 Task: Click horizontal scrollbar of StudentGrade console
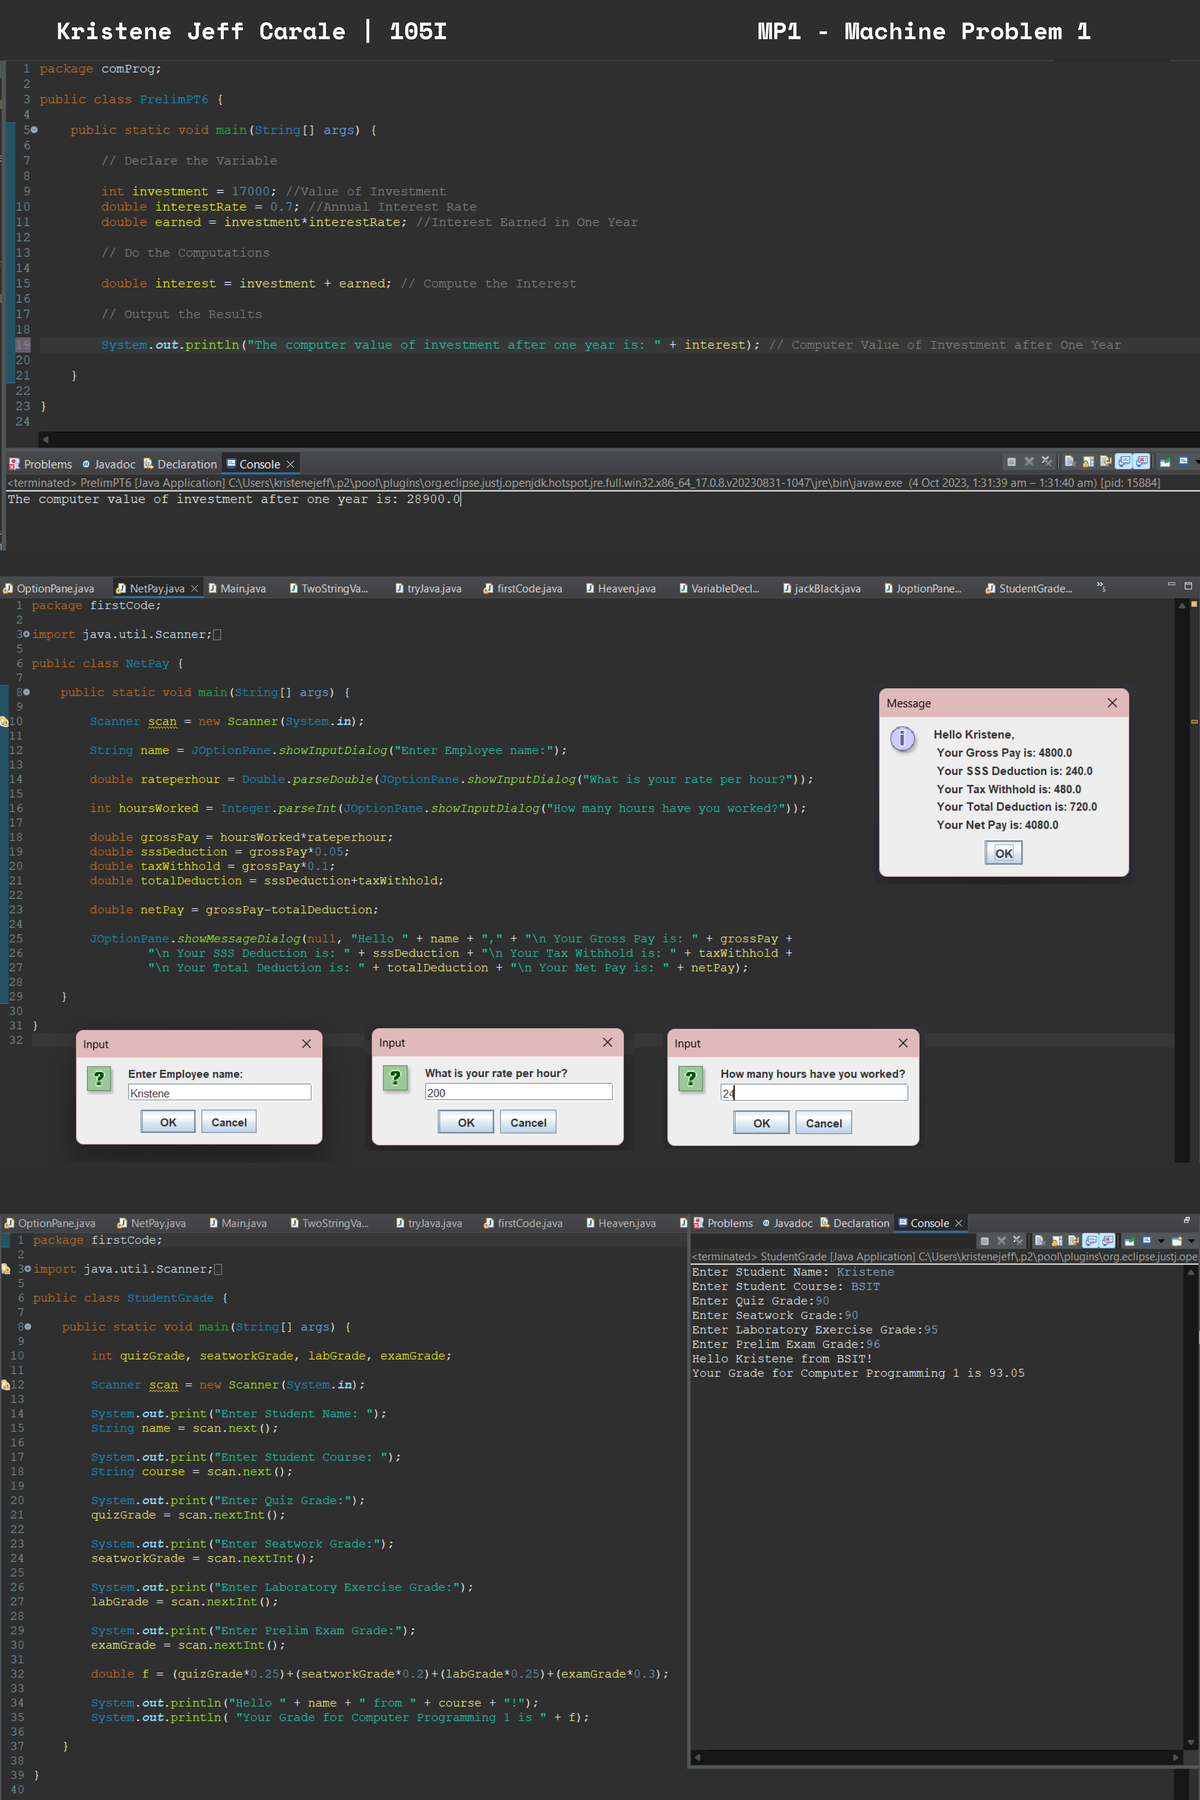pyautogui.click(x=935, y=1757)
